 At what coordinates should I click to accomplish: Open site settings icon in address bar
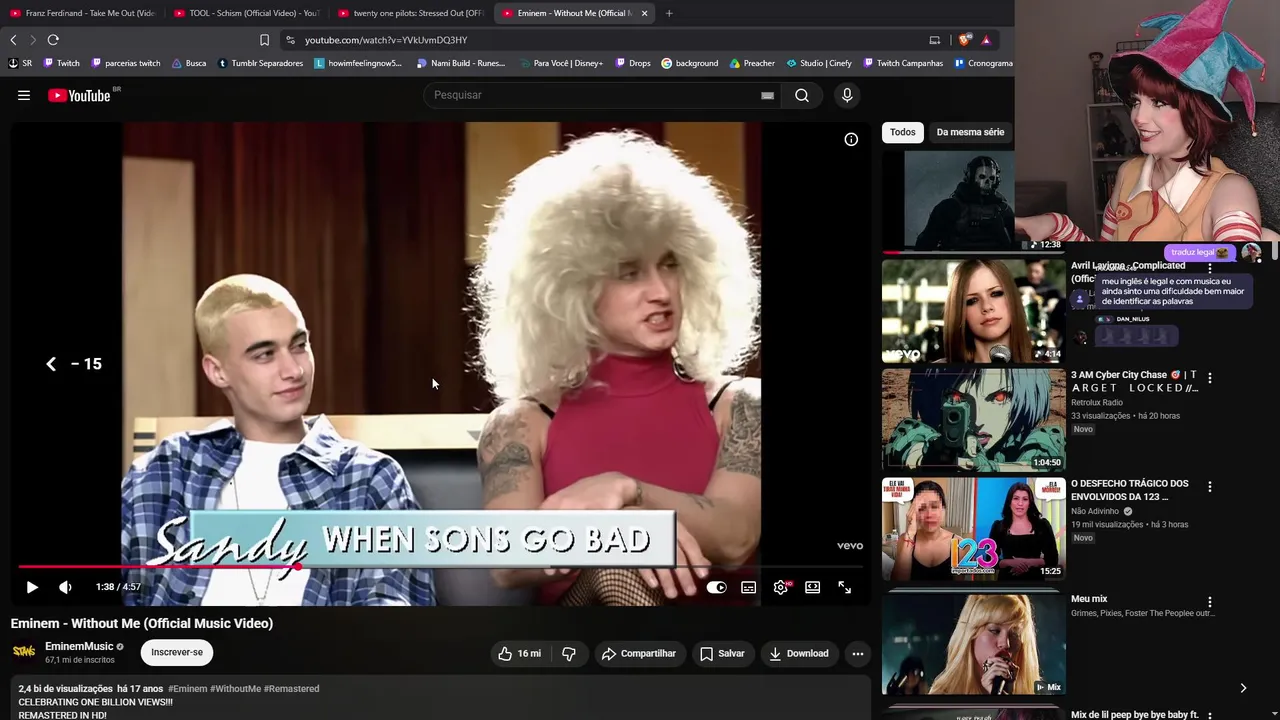[290, 40]
